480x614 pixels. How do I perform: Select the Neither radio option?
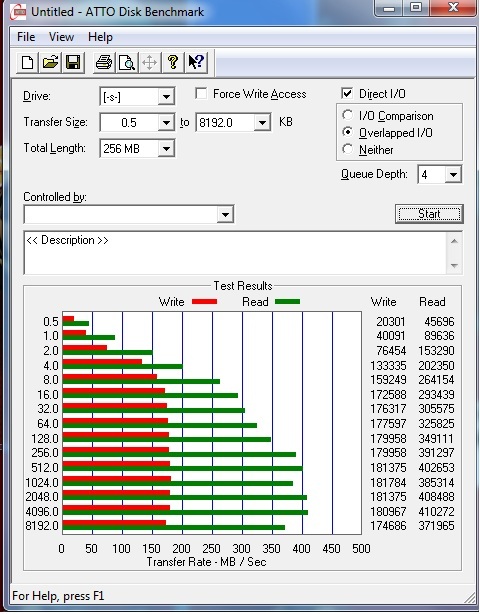tap(347, 149)
